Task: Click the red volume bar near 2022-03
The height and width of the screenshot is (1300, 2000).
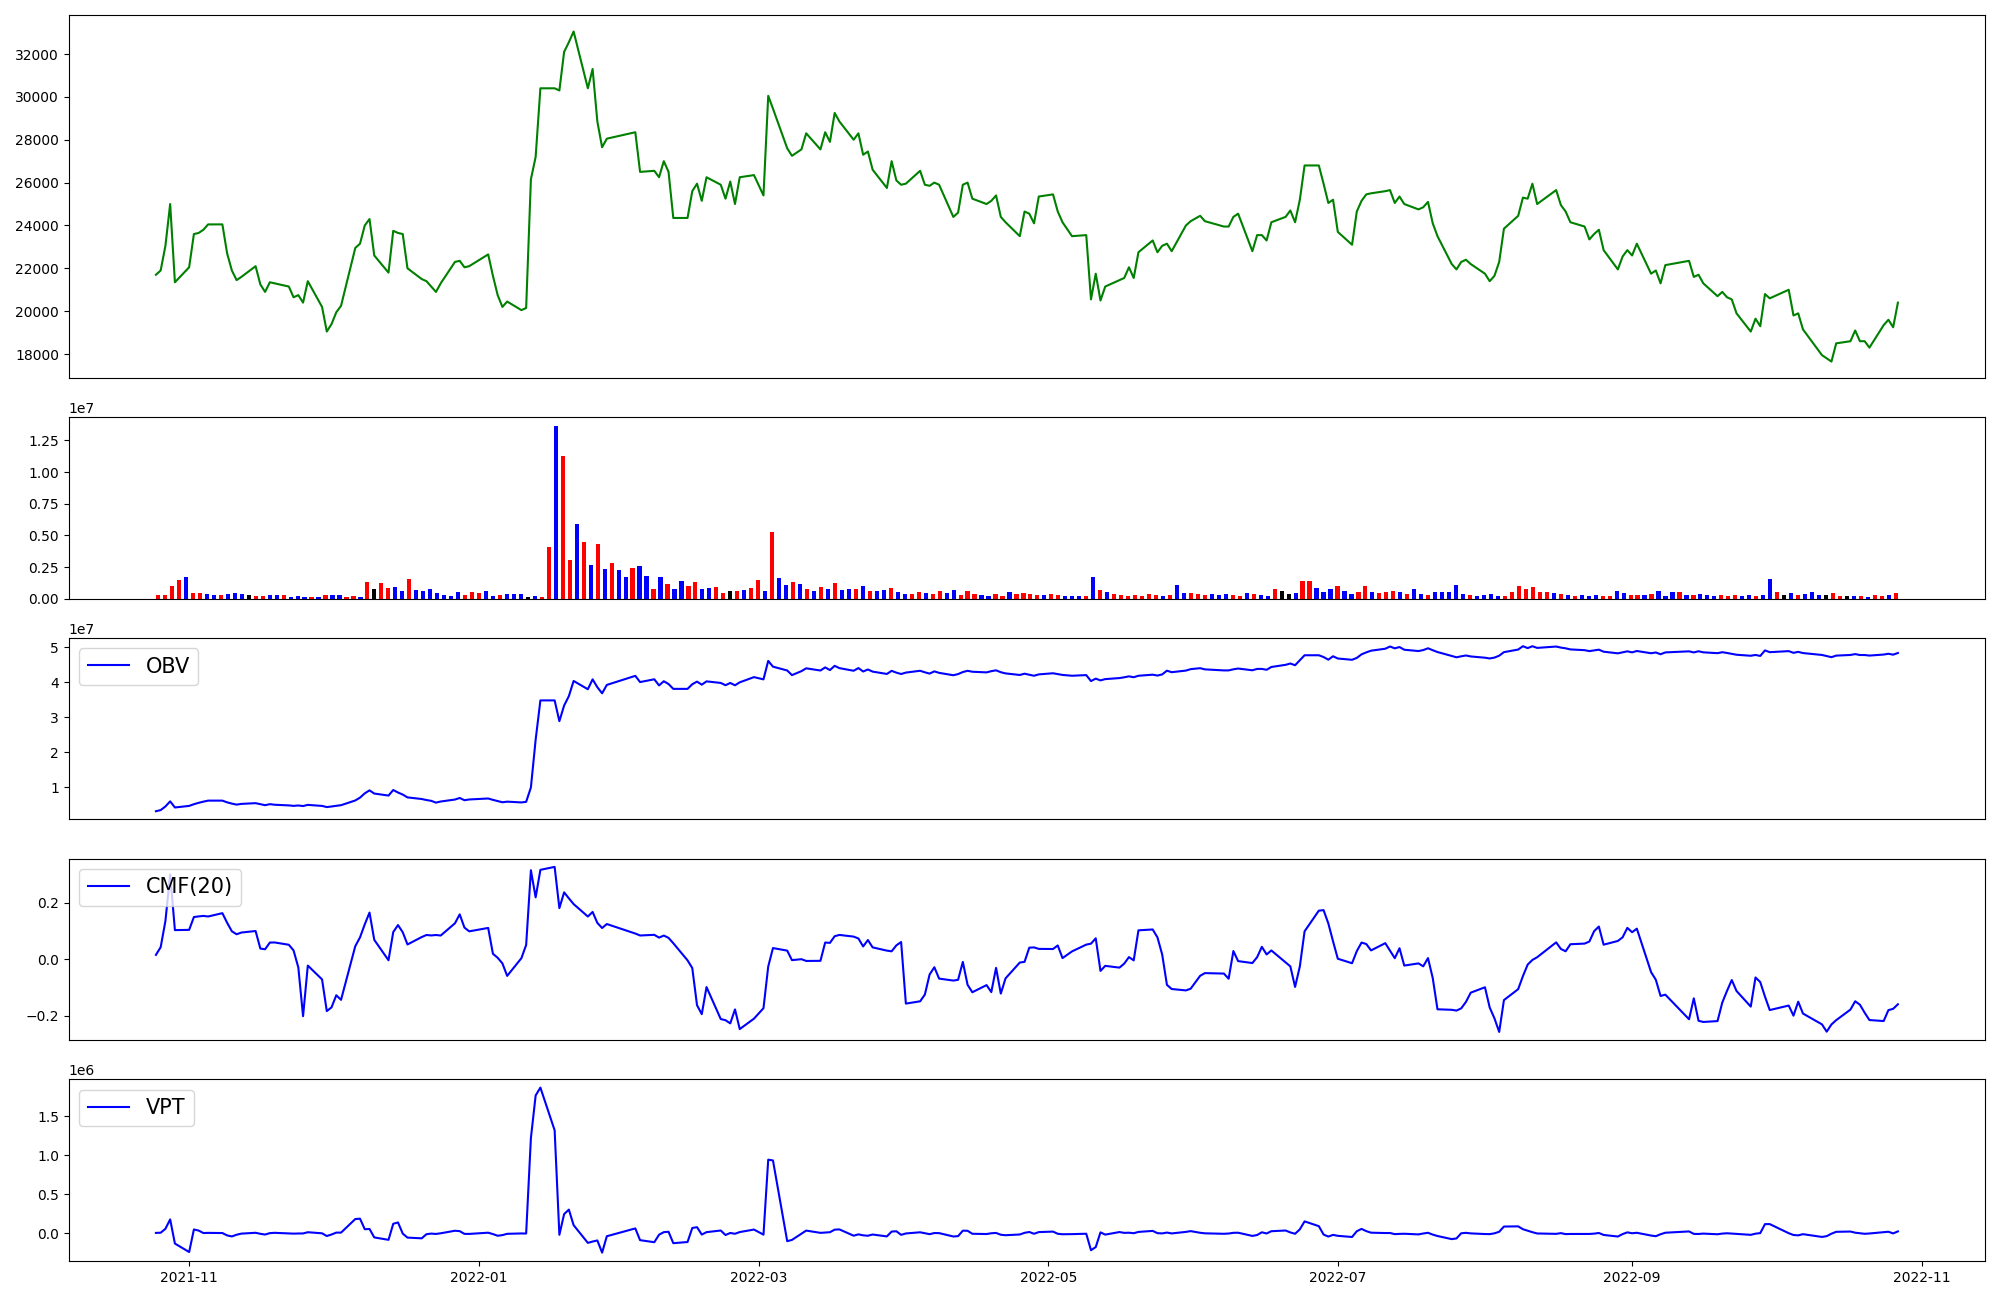Action: [772, 565]
